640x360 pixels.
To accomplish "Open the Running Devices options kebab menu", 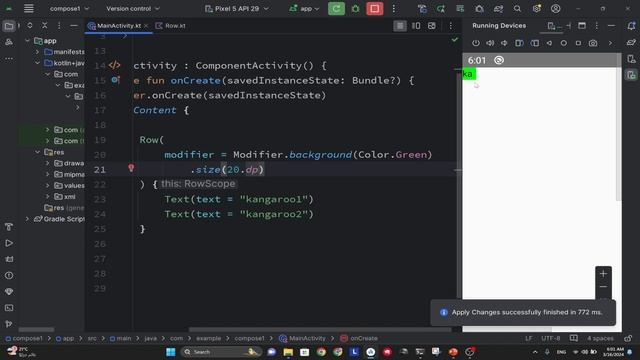I will (596, 26).
